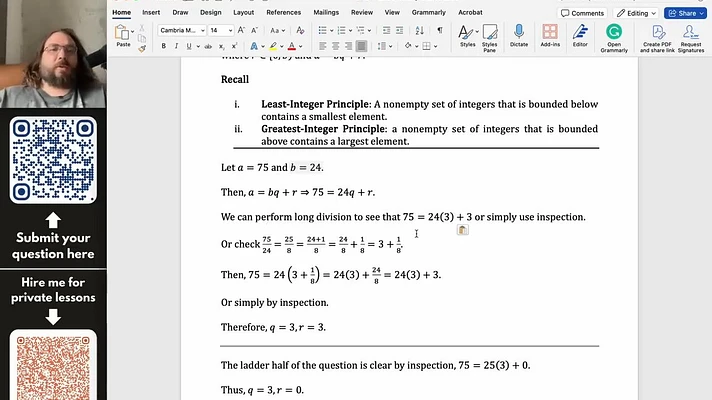The width and height of the screenshot is (712, 400).
Task: Increase font size with the larger A
Action: 241,30
